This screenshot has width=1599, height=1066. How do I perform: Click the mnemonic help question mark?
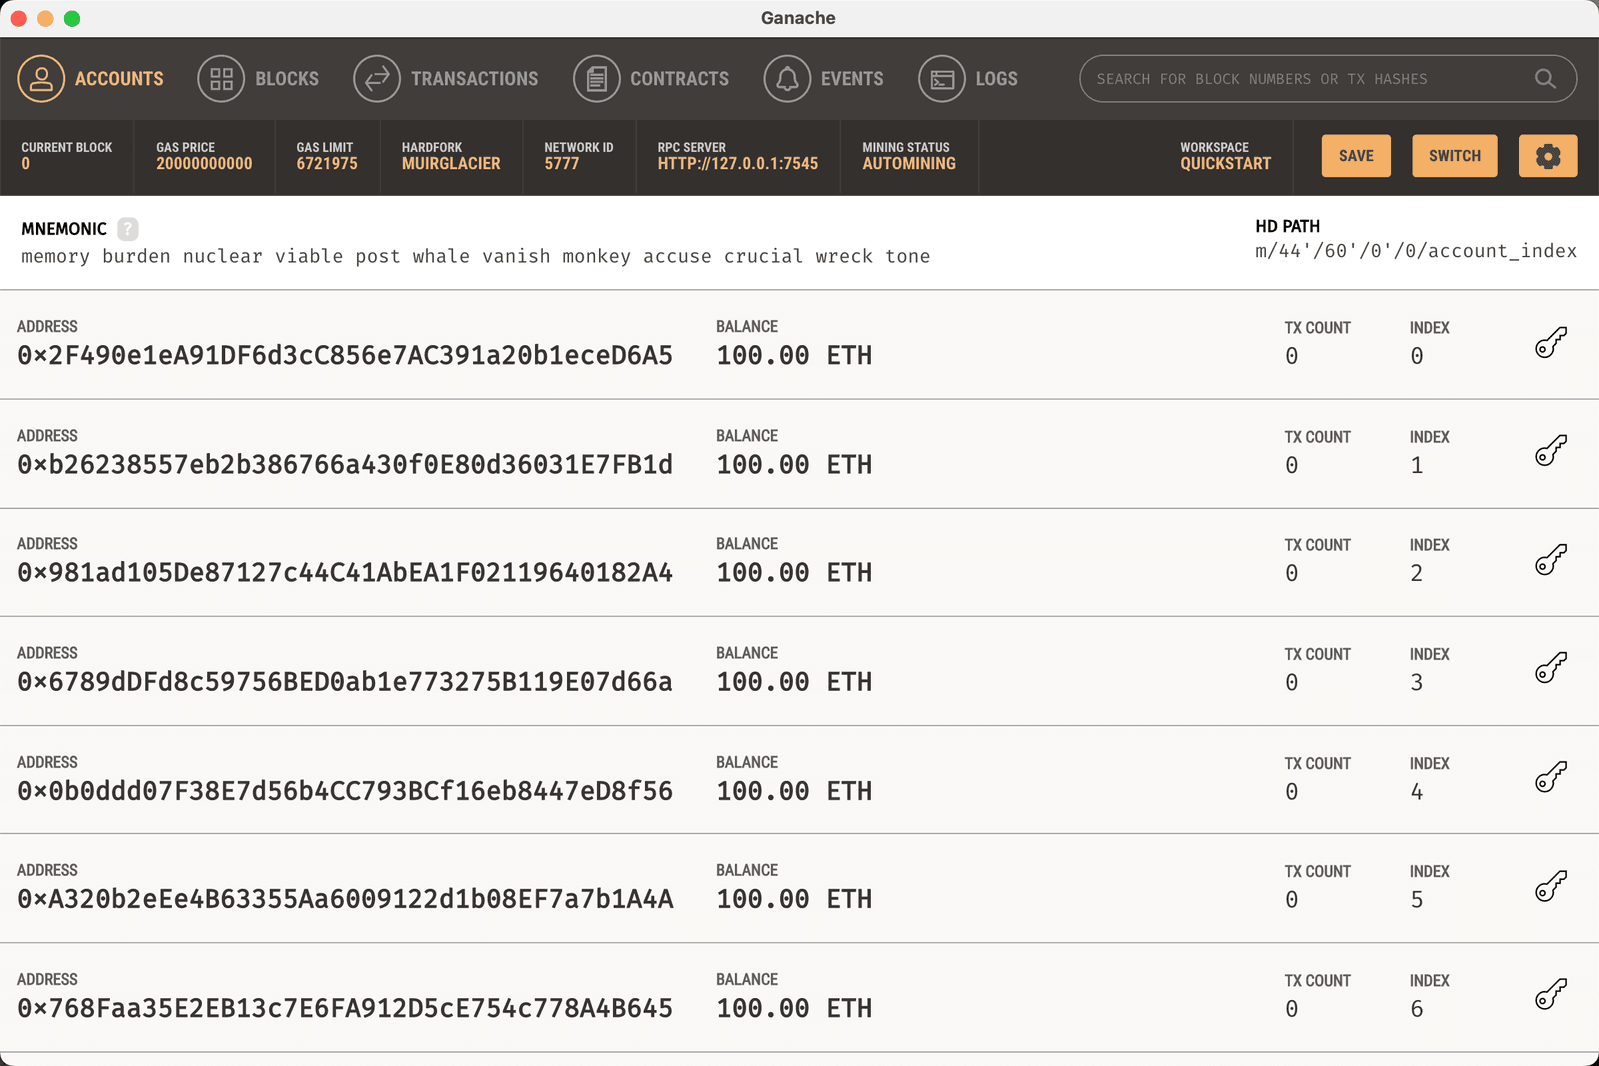[128, 229]
